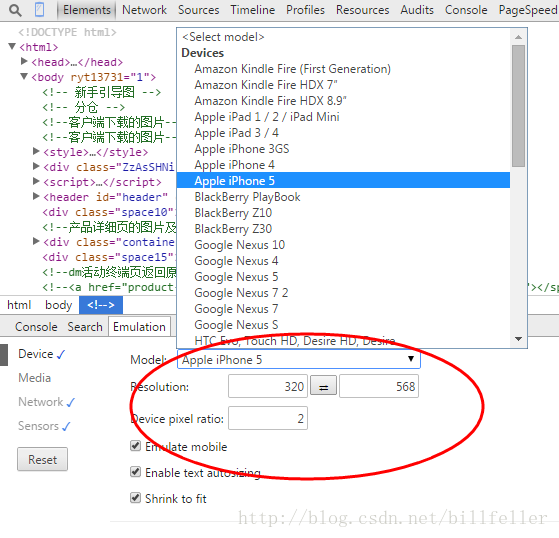Open the Sources tab

tap(199, 10)
